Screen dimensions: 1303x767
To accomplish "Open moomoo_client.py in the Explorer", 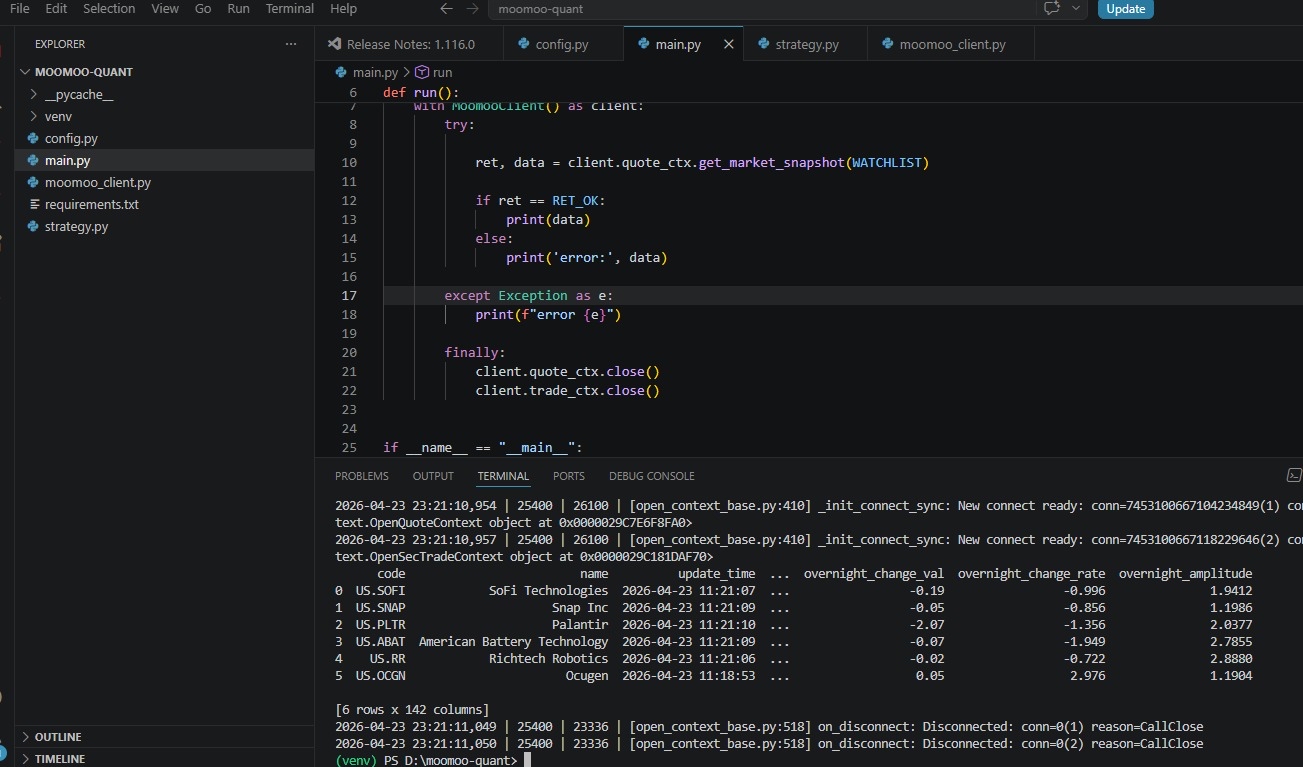I will 98,183.
